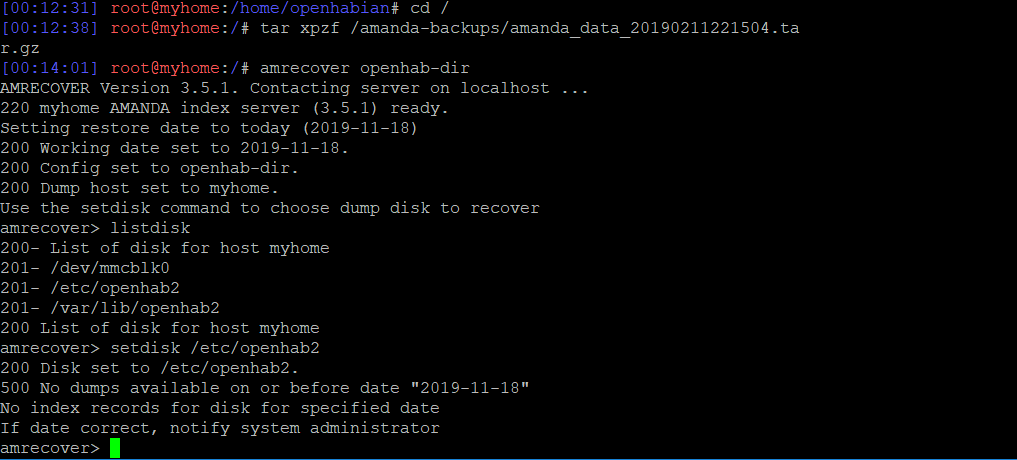The height and width of the screenshot is (460, 1017).
Task: Click the green cursor at the amrecover prompt
Action: tap(115, 449)
